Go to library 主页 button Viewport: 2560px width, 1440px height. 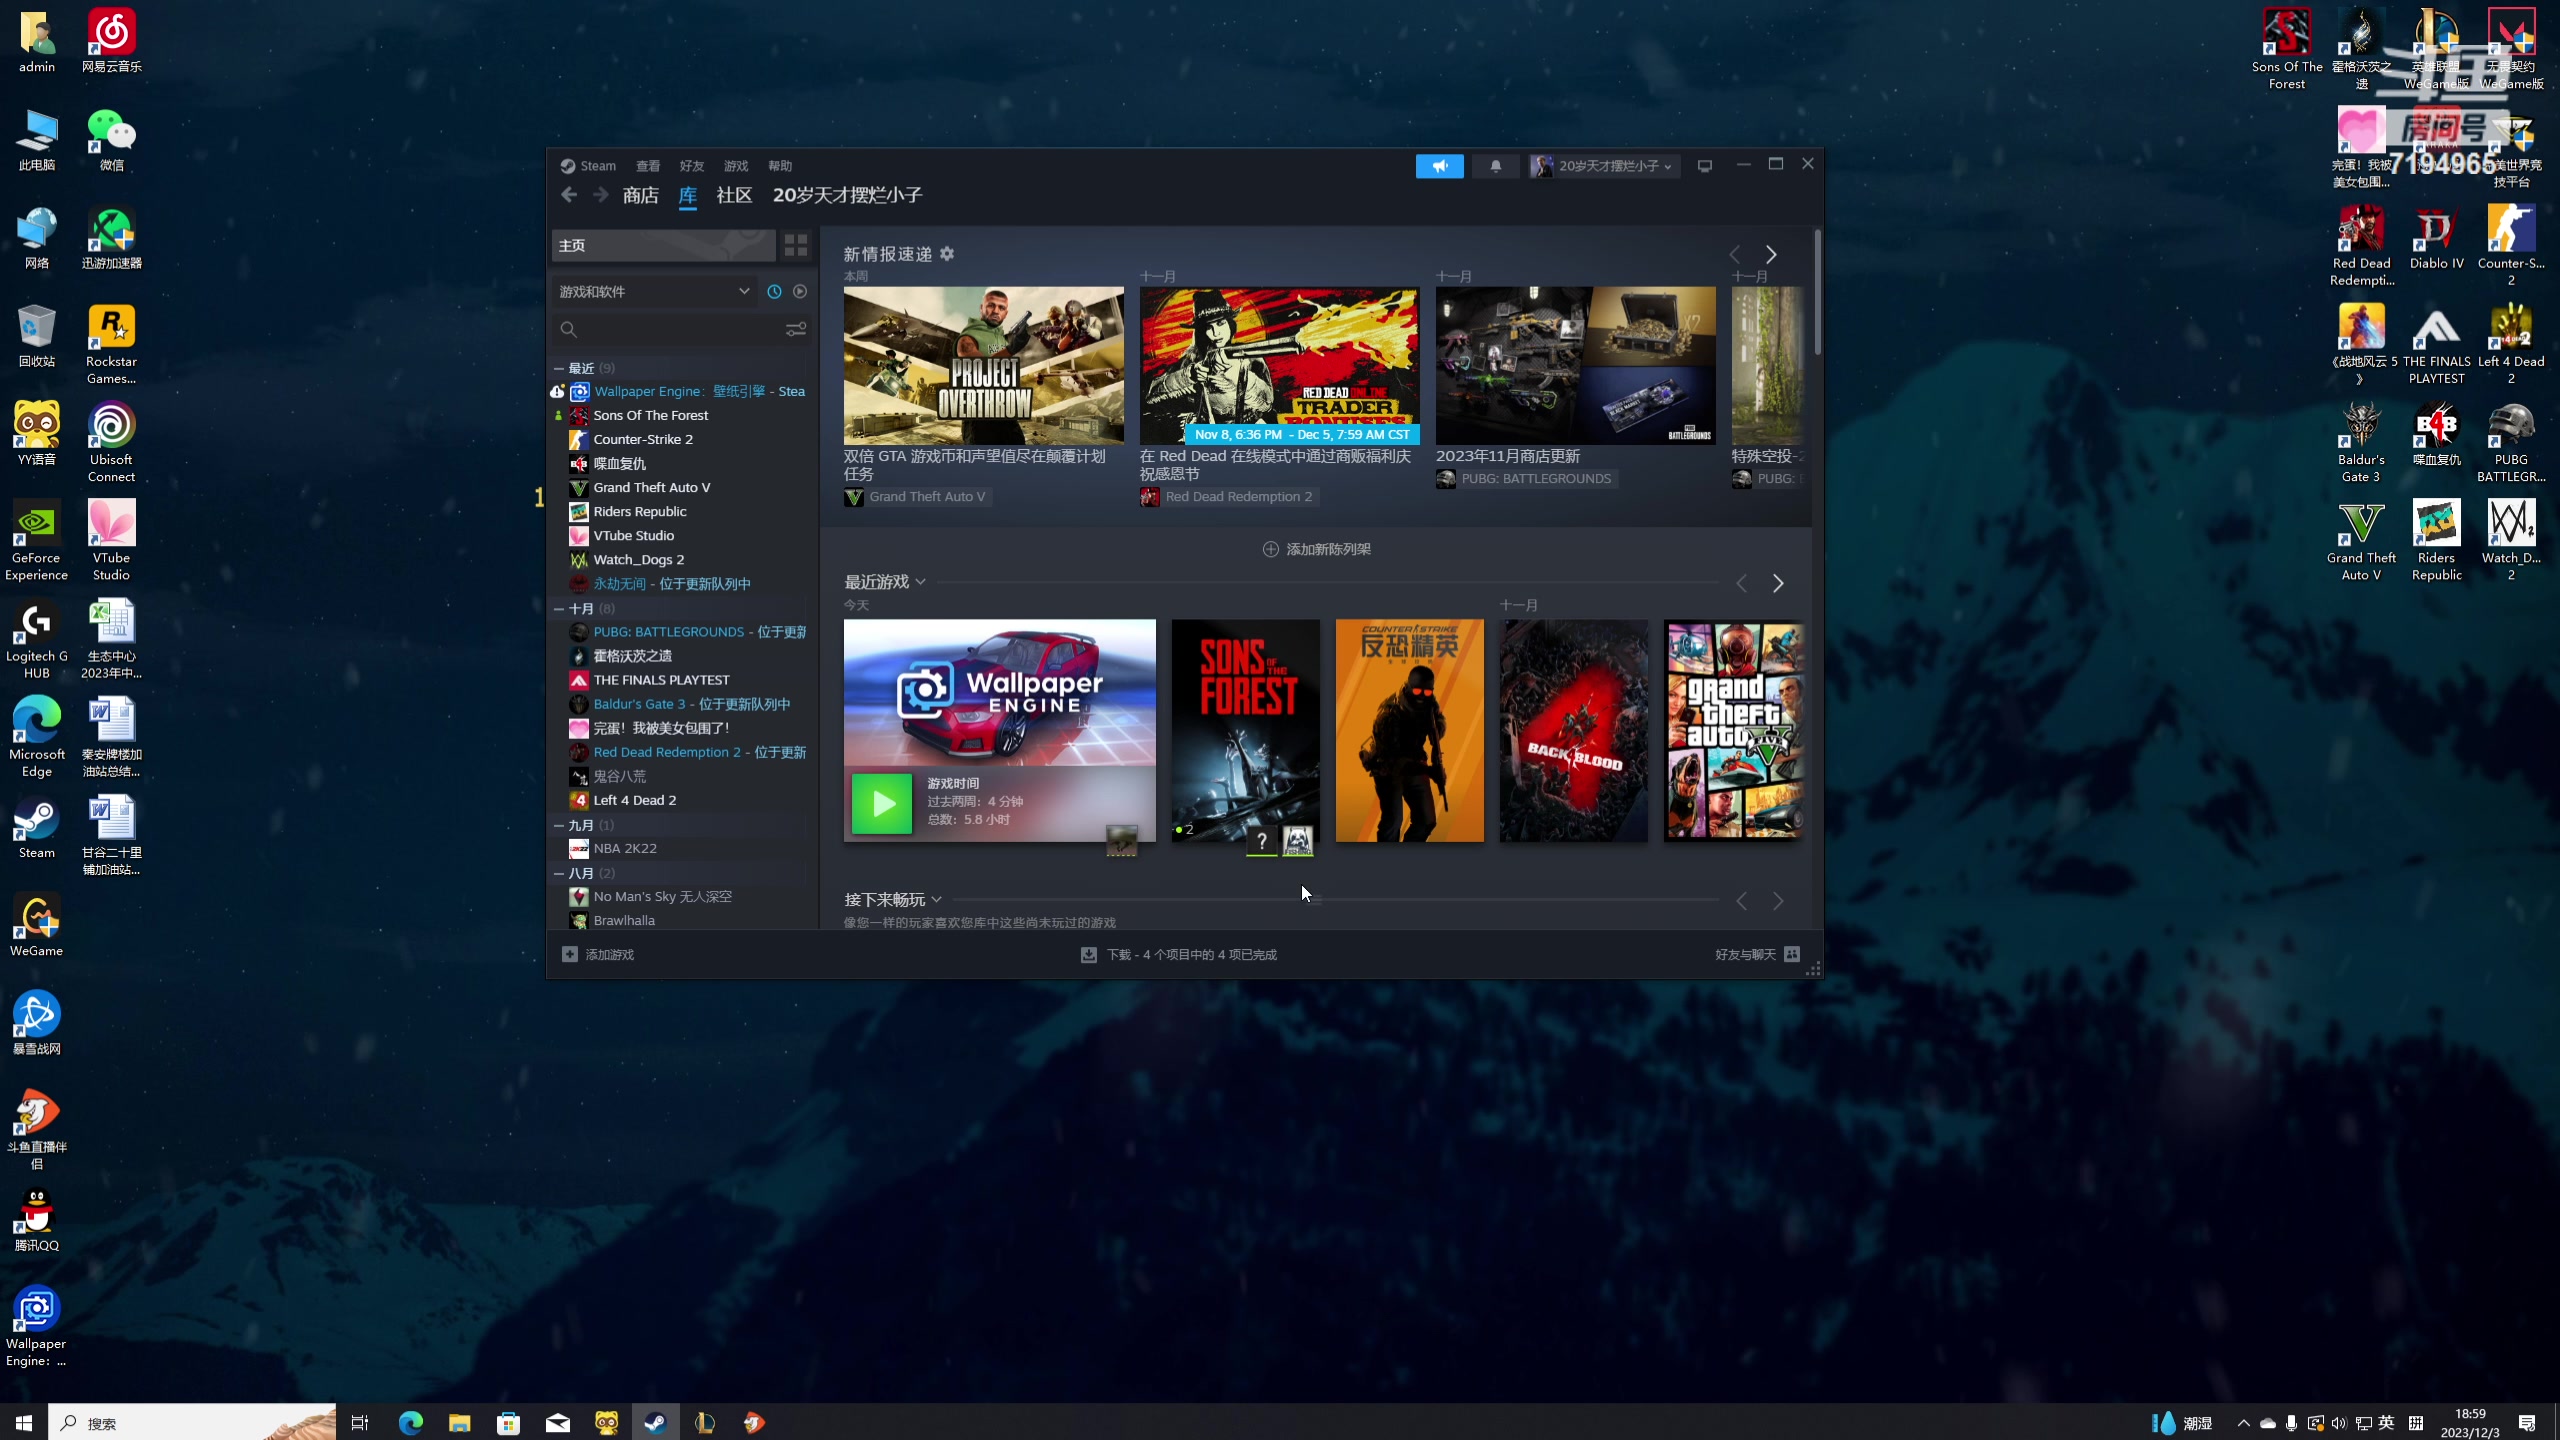(663, 245)
